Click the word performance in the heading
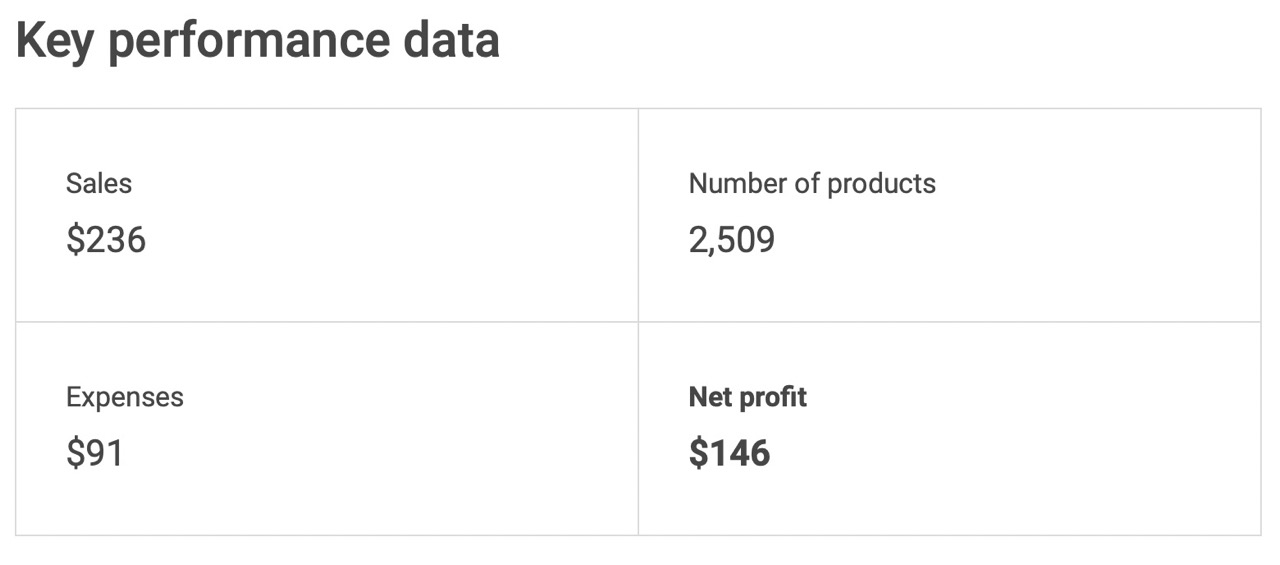 click(x=249, y=41)
